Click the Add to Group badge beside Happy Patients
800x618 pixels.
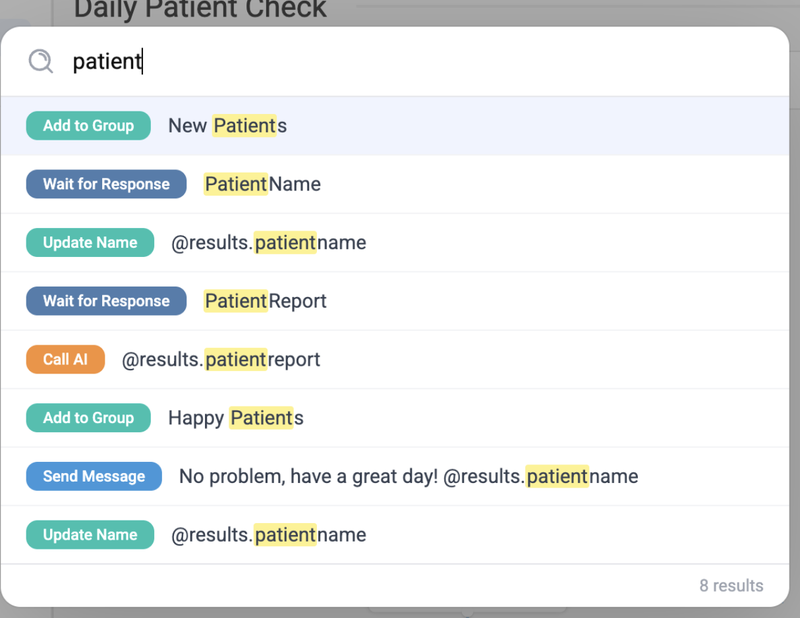pyautogui.click(x=88, y=418)
